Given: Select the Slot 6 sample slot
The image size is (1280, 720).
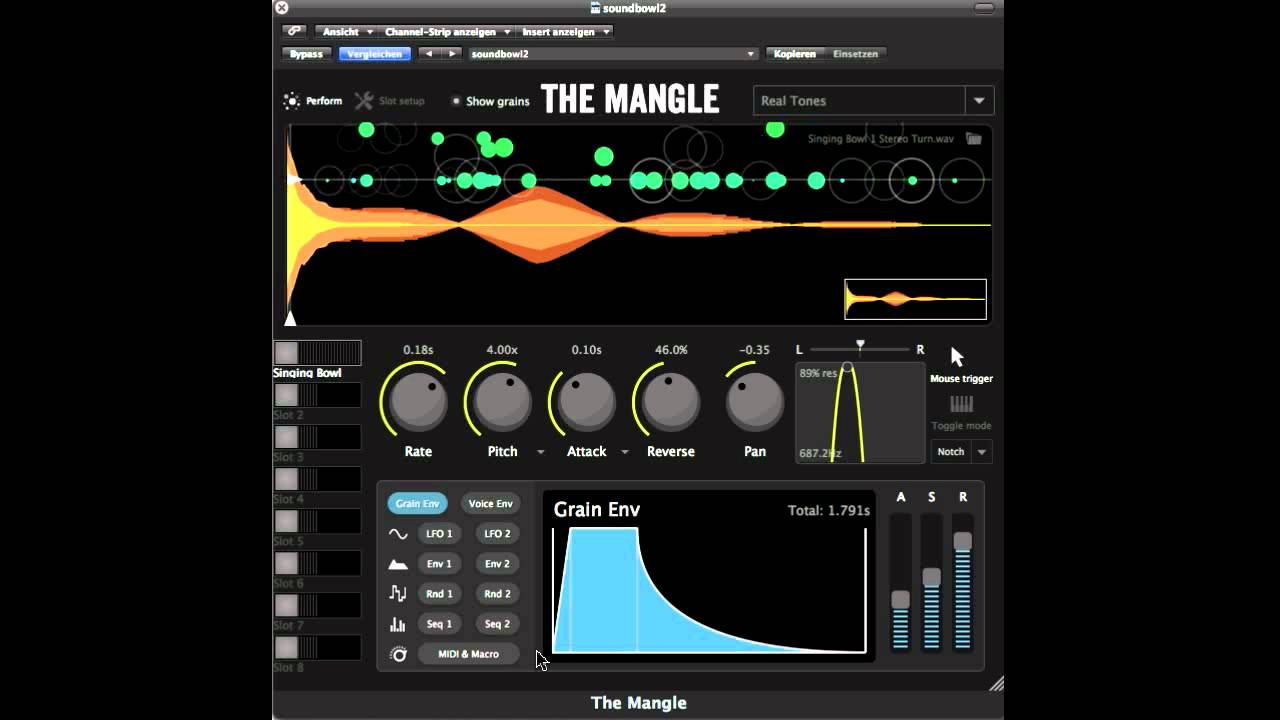Looking at the screenshot, I should 317,563.
